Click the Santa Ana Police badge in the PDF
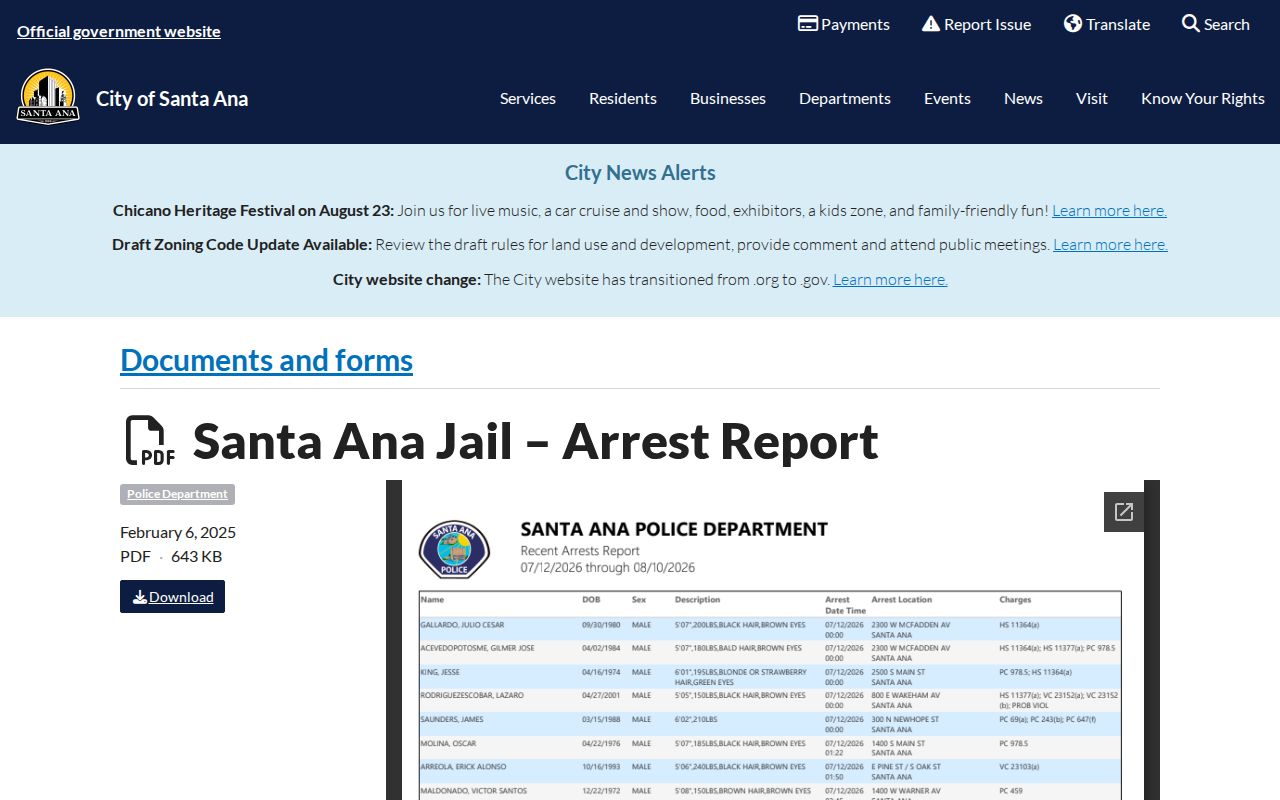This screenshot has height=800, width=1280. tap(454, 549)
